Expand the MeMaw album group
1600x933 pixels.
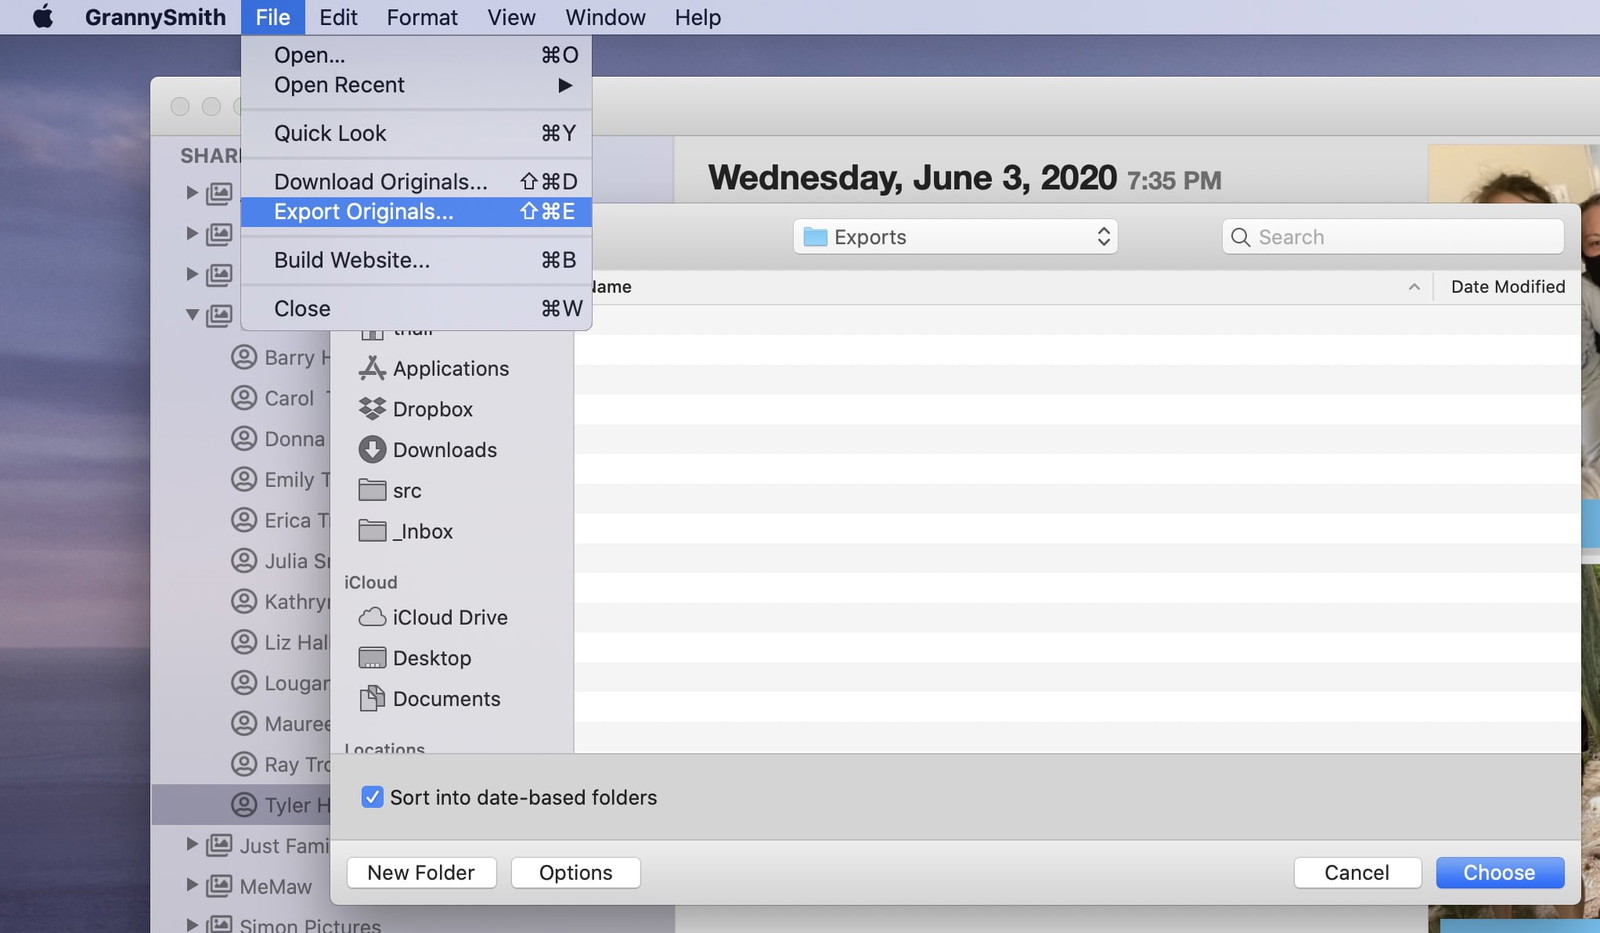click(x=192, y=885)
